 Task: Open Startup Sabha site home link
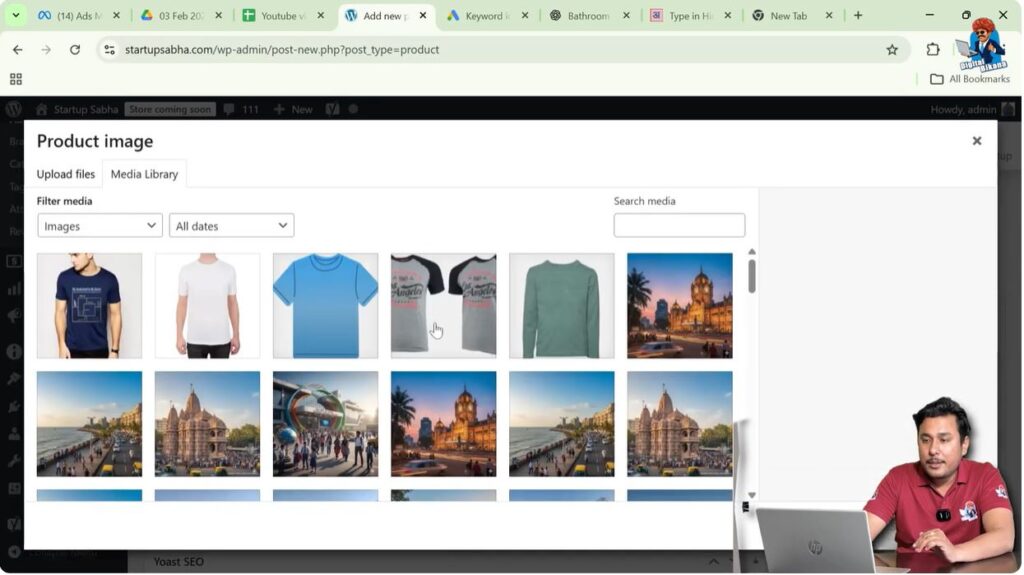(x=77, y=109)
